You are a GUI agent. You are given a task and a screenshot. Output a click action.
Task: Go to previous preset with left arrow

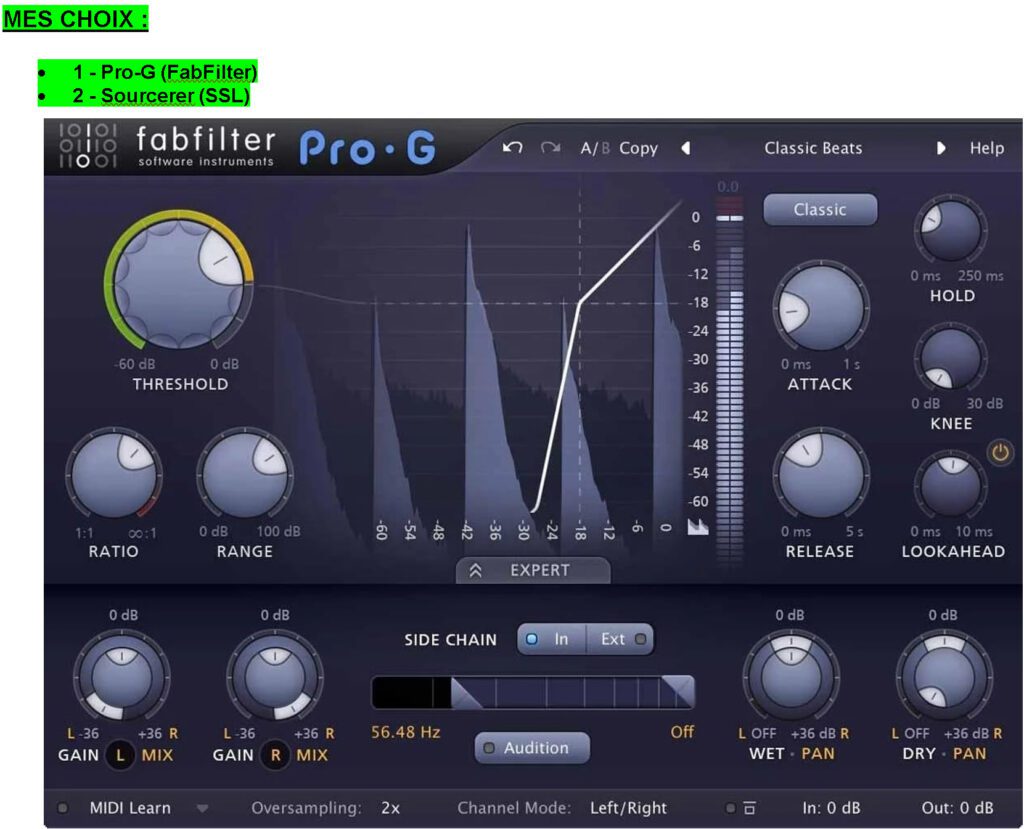686,148
